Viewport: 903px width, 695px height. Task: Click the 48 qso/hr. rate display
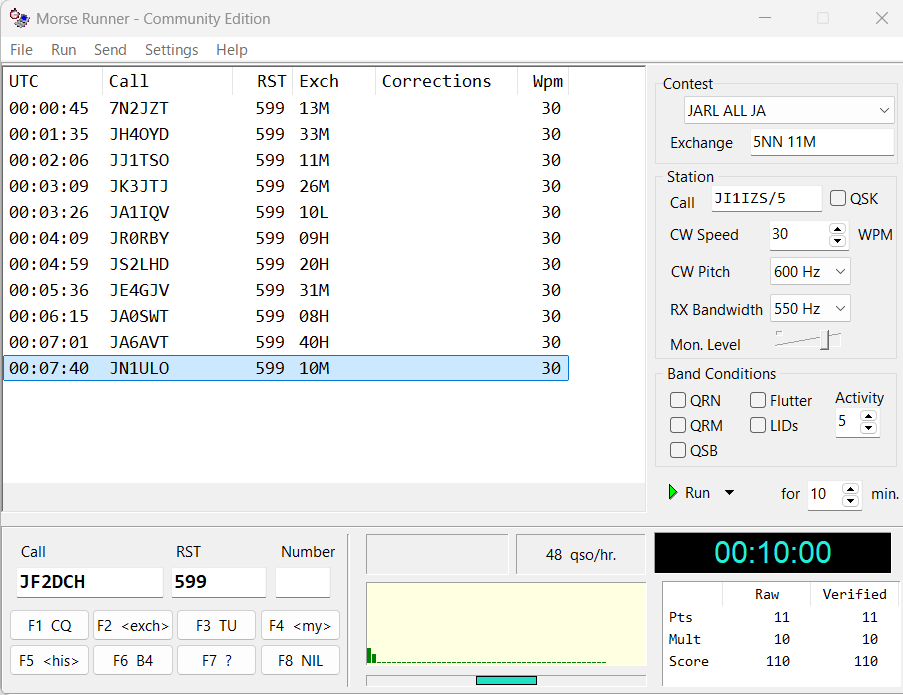pyautogui.click(x=580, y=555)
